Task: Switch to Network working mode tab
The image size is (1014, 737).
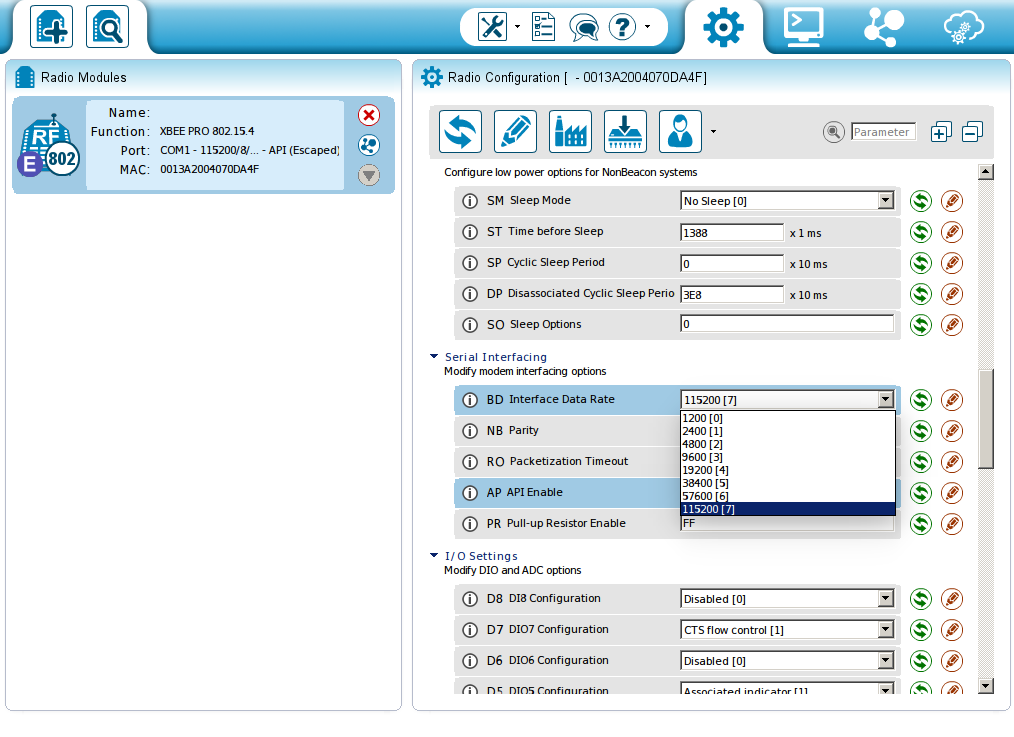Action: (883, 27)
